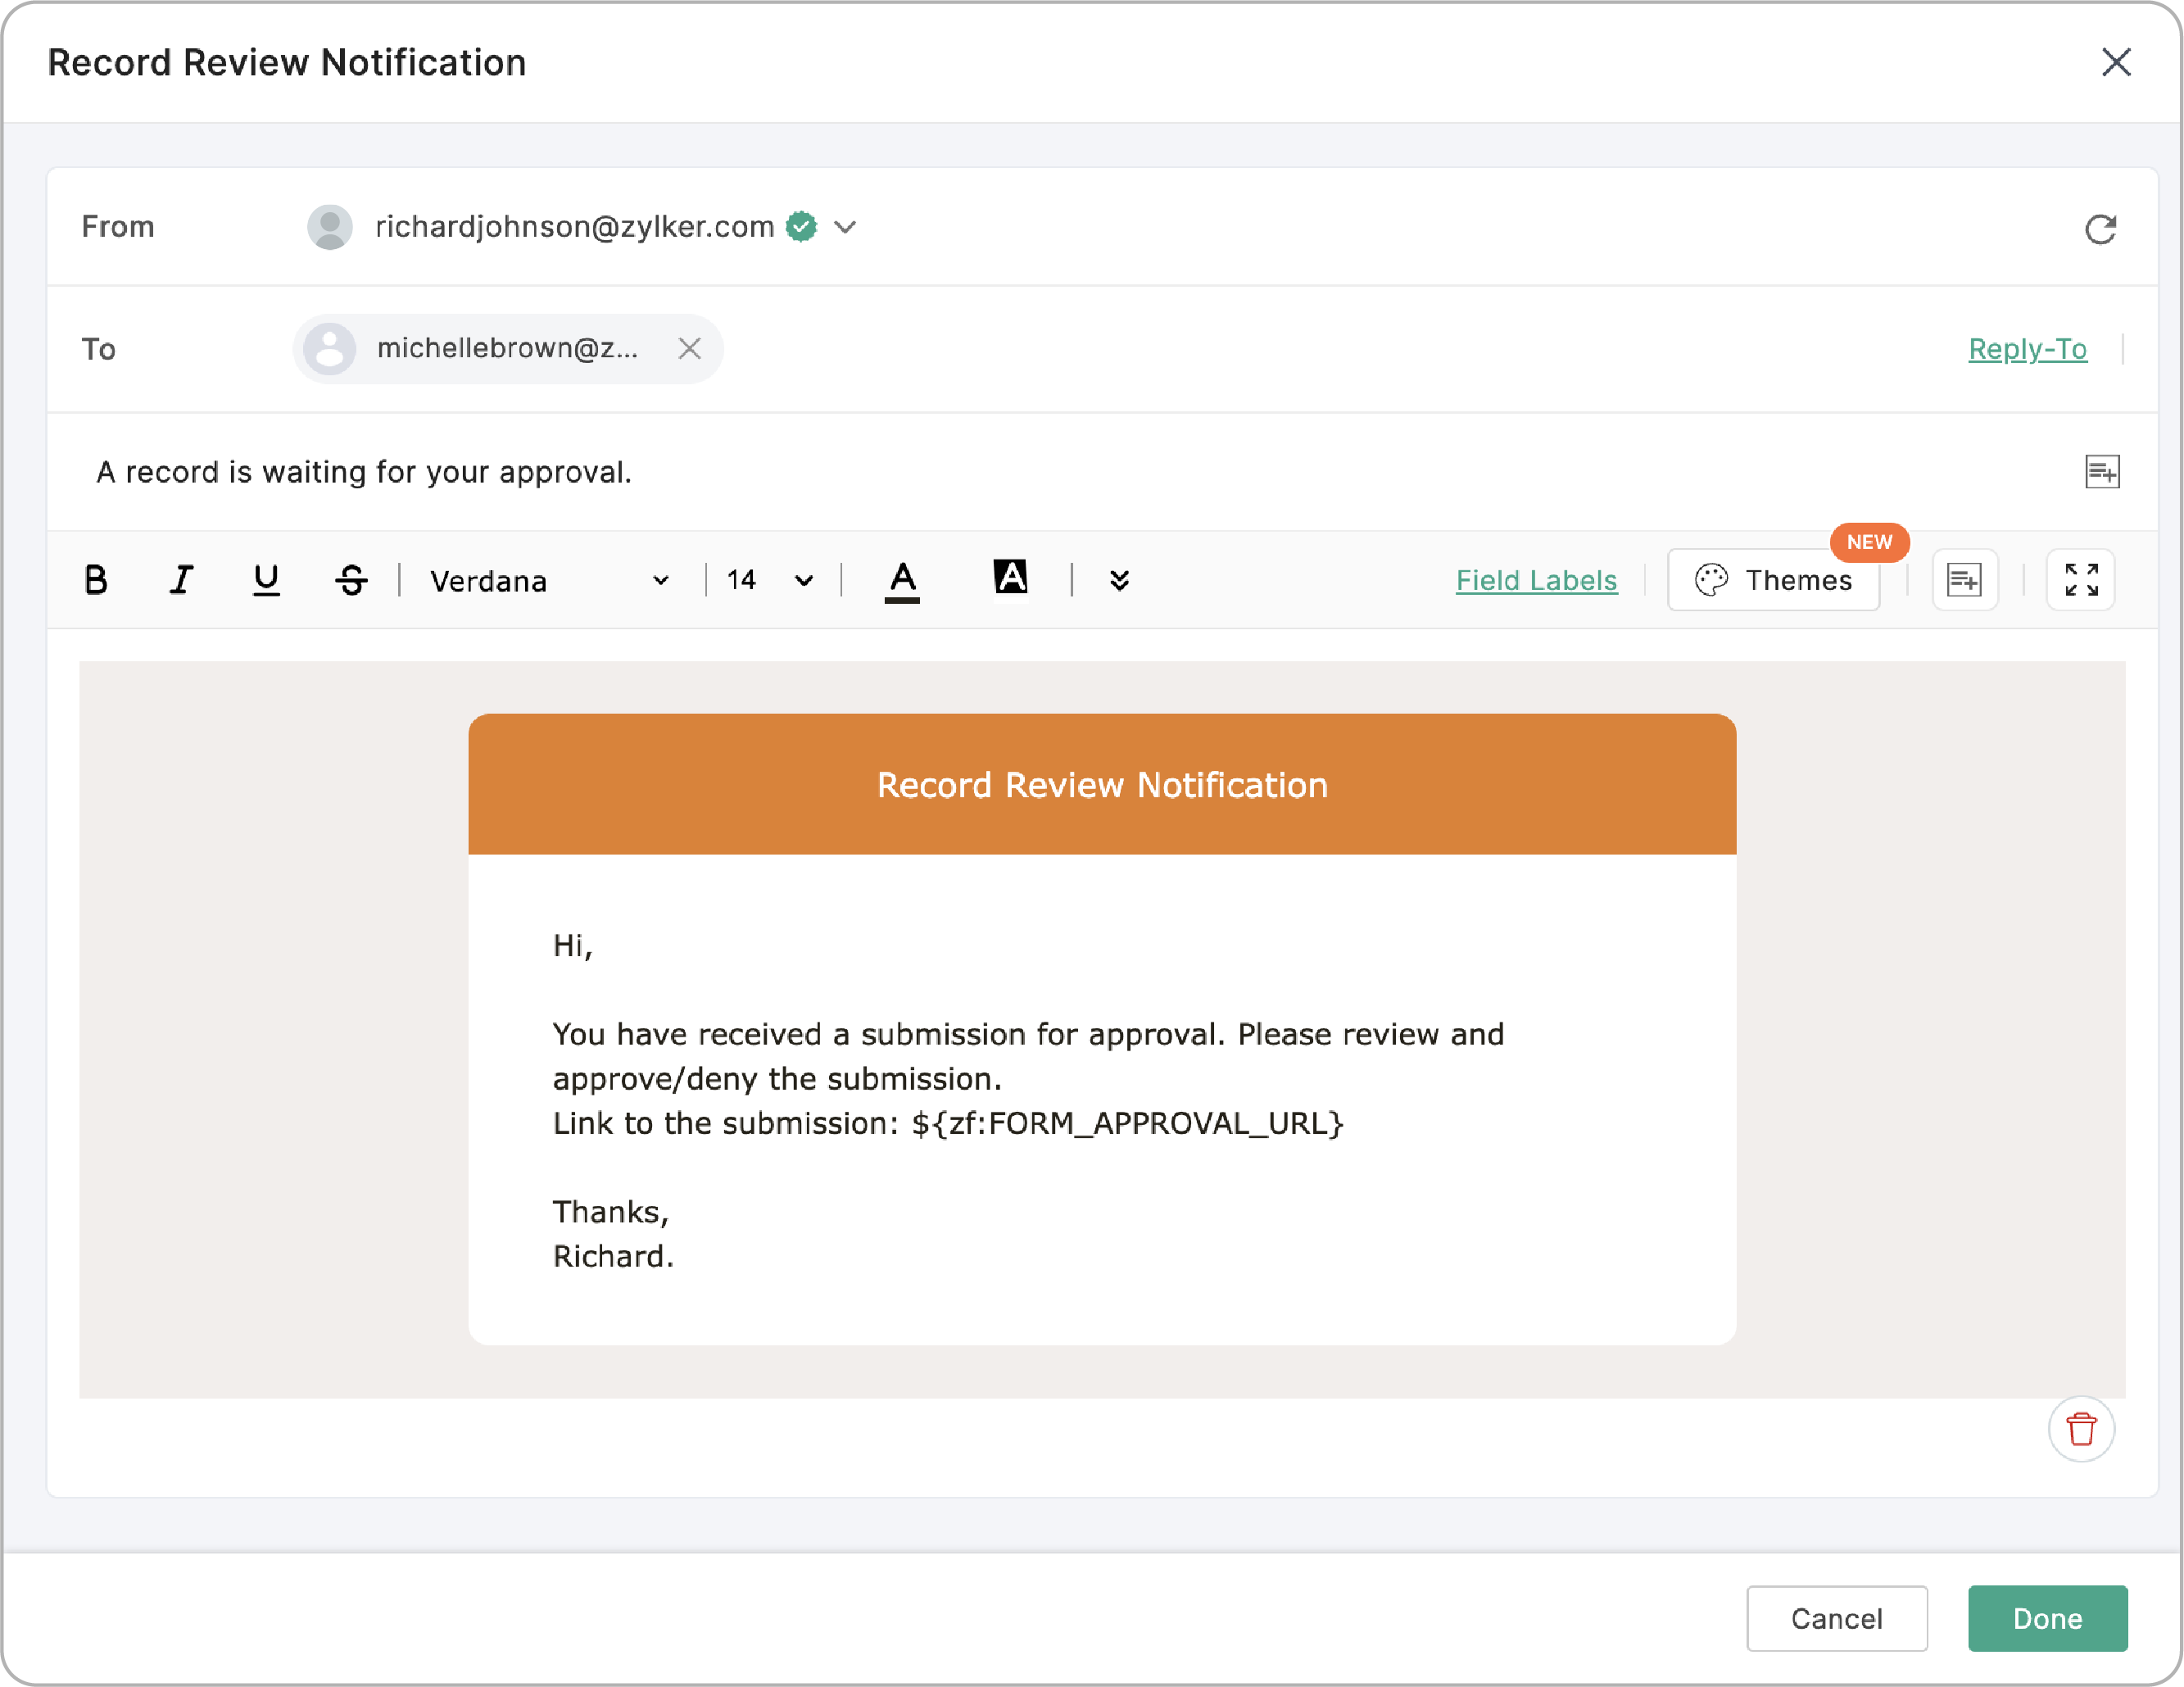Apply bold formatting

coord(96,580)
